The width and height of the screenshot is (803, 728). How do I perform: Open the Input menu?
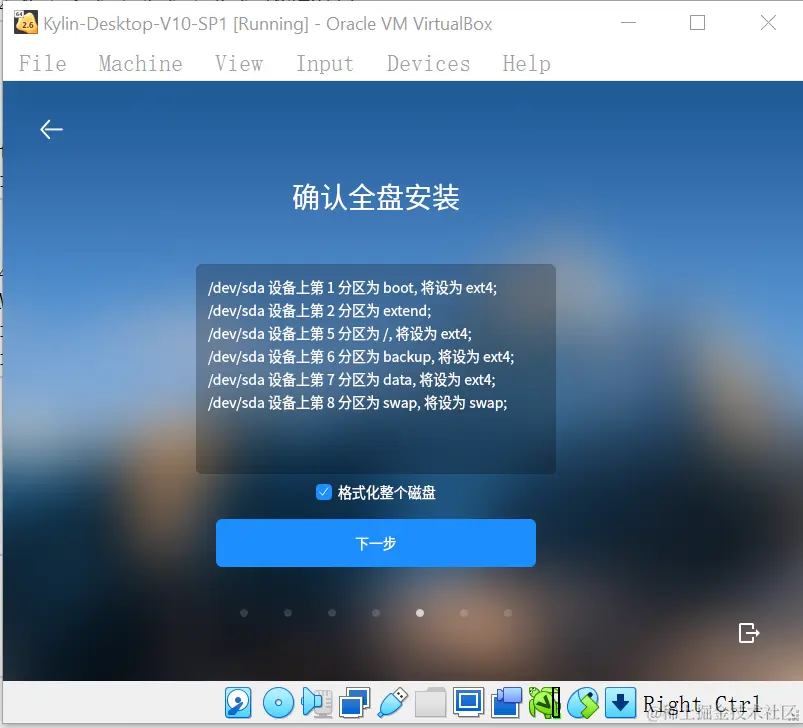(x=324, y=63)
